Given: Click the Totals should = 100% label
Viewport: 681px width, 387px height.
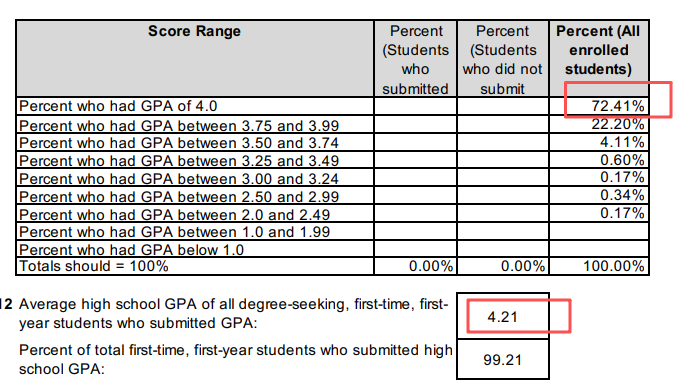Looking at the screenshot, I should click(94, 266).
